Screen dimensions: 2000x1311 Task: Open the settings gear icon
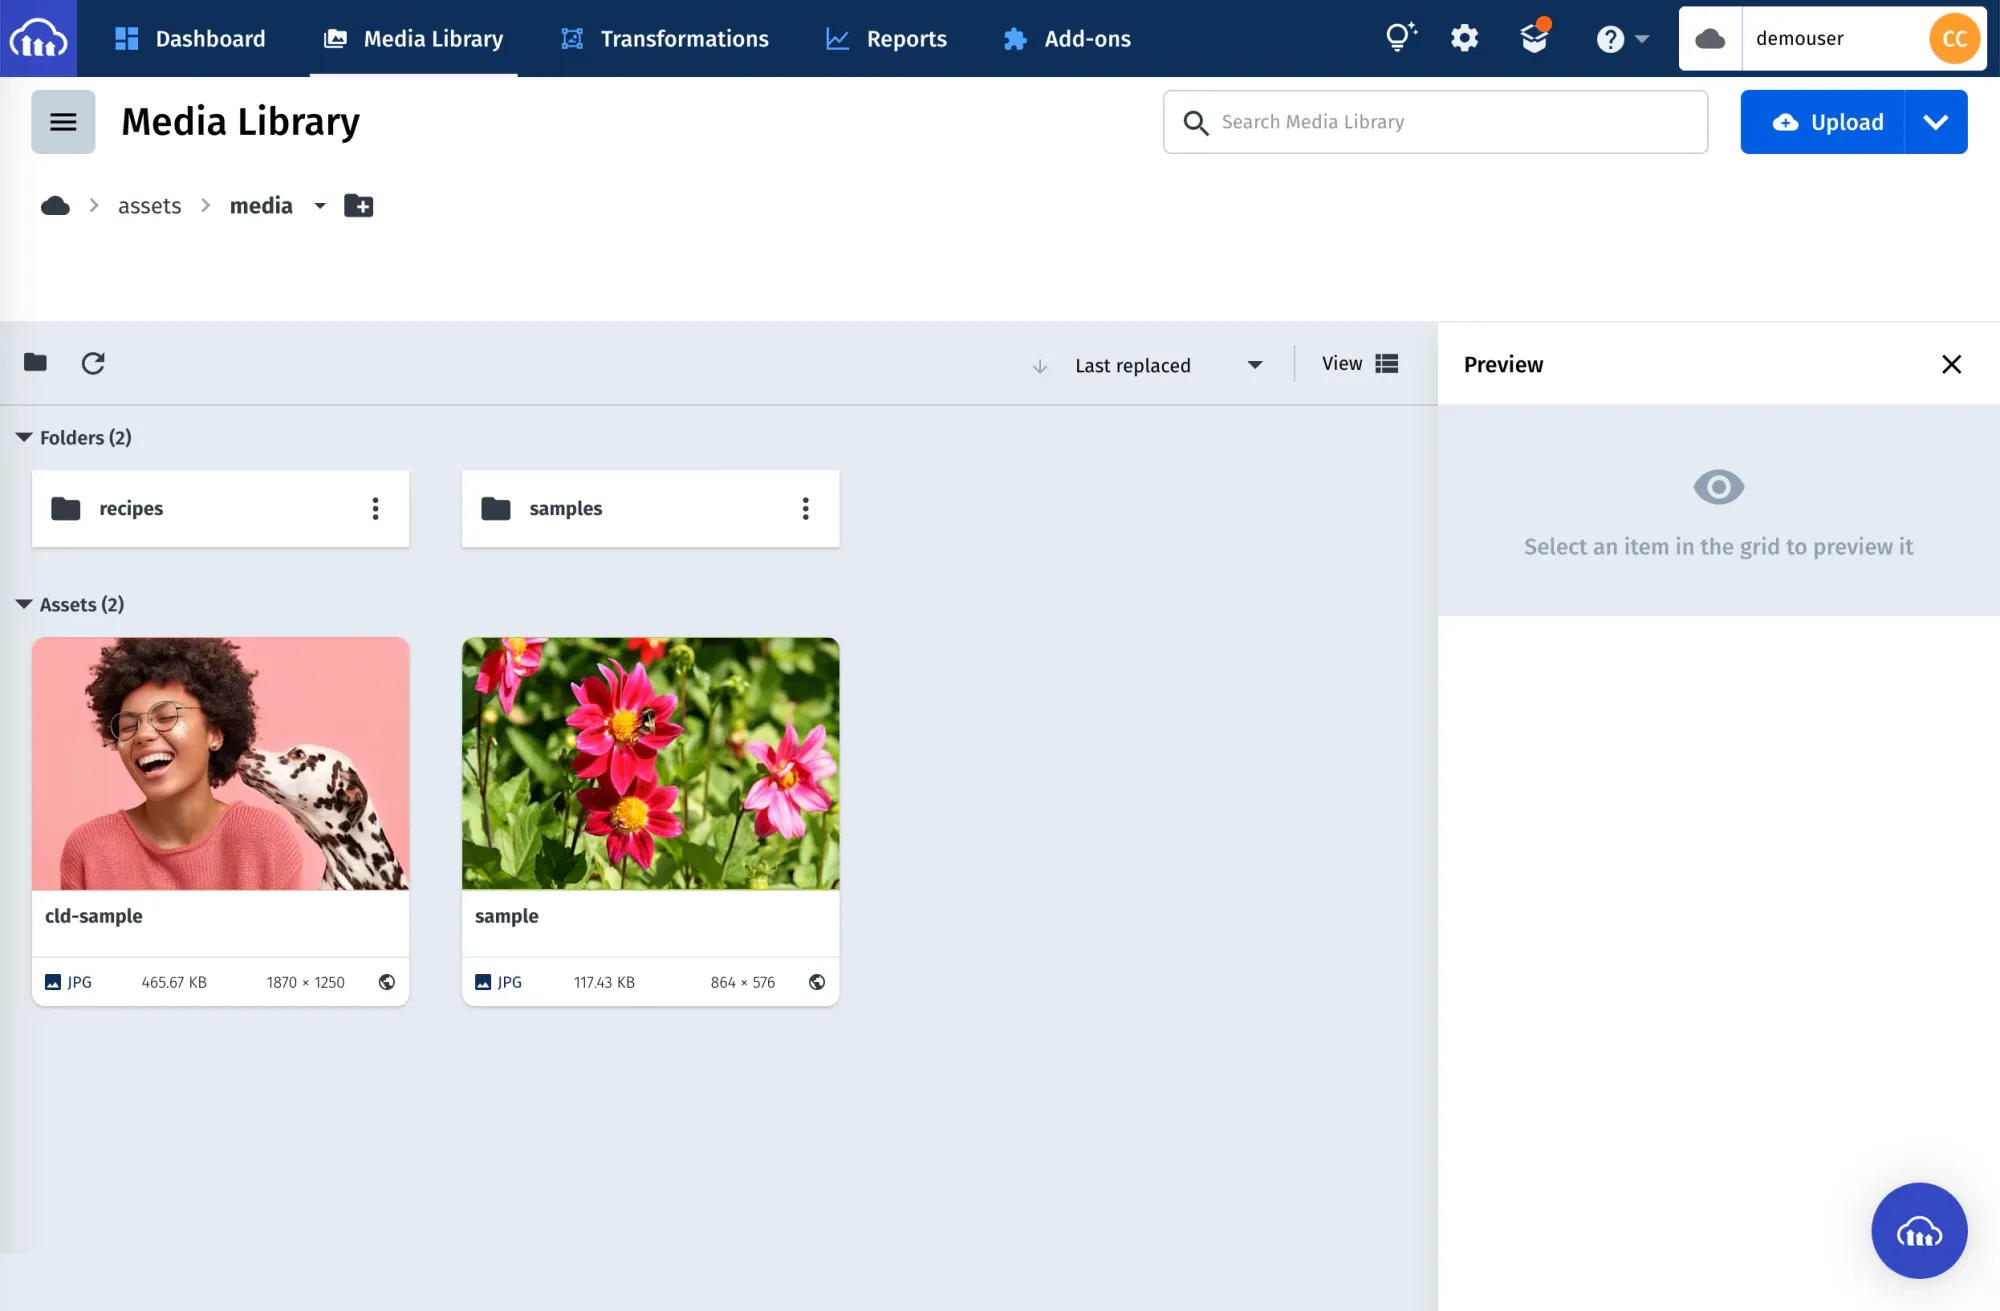(x=1464, y=39)
